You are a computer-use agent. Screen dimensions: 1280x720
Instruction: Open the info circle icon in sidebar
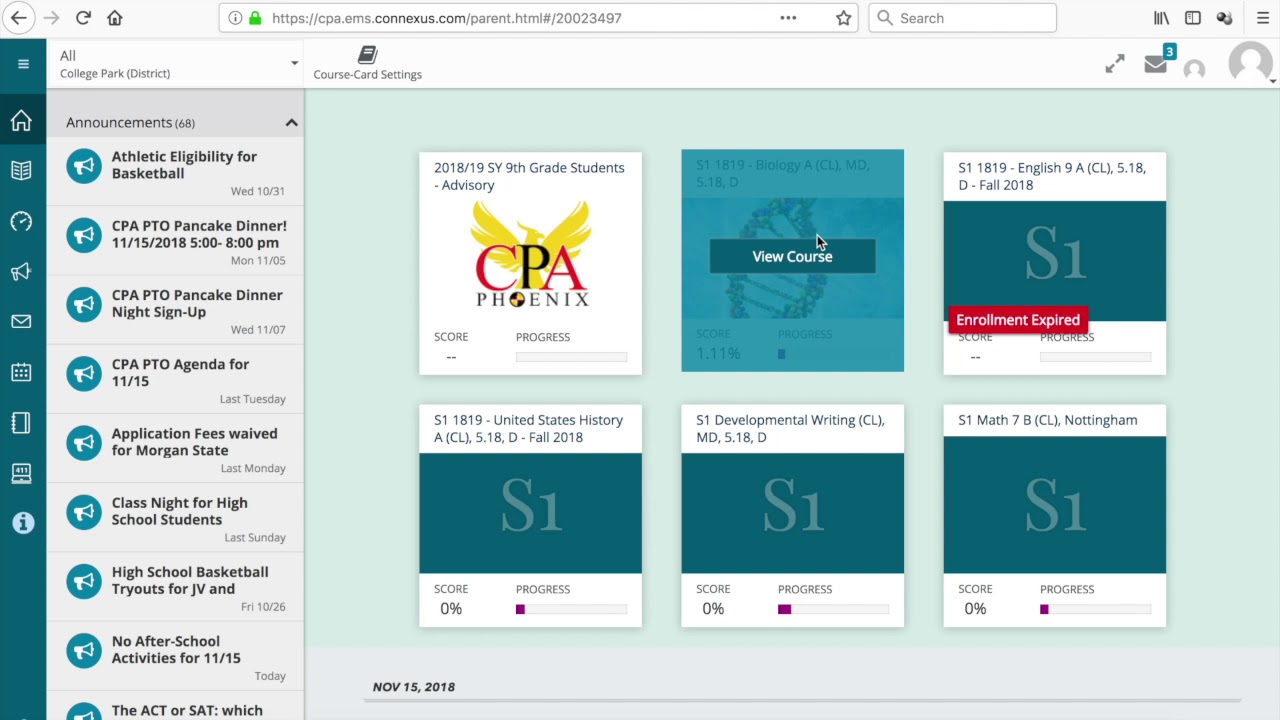[23, 523]
